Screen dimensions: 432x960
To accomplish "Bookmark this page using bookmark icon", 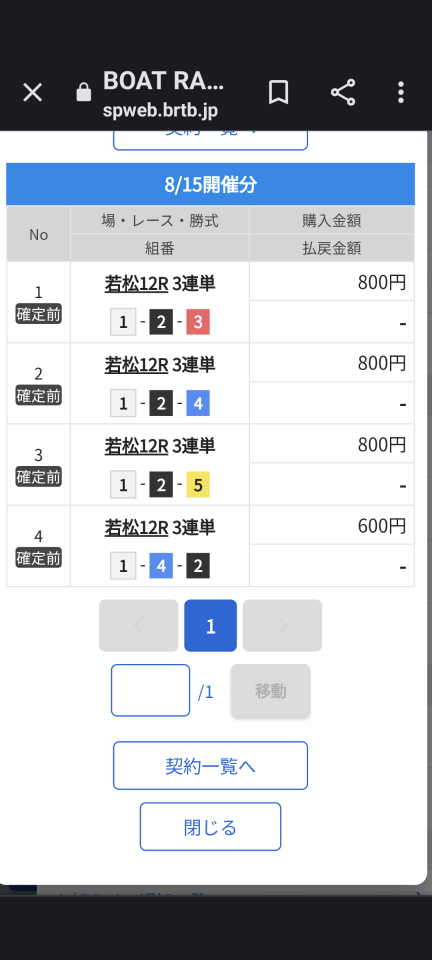I will tap(278, 92).
